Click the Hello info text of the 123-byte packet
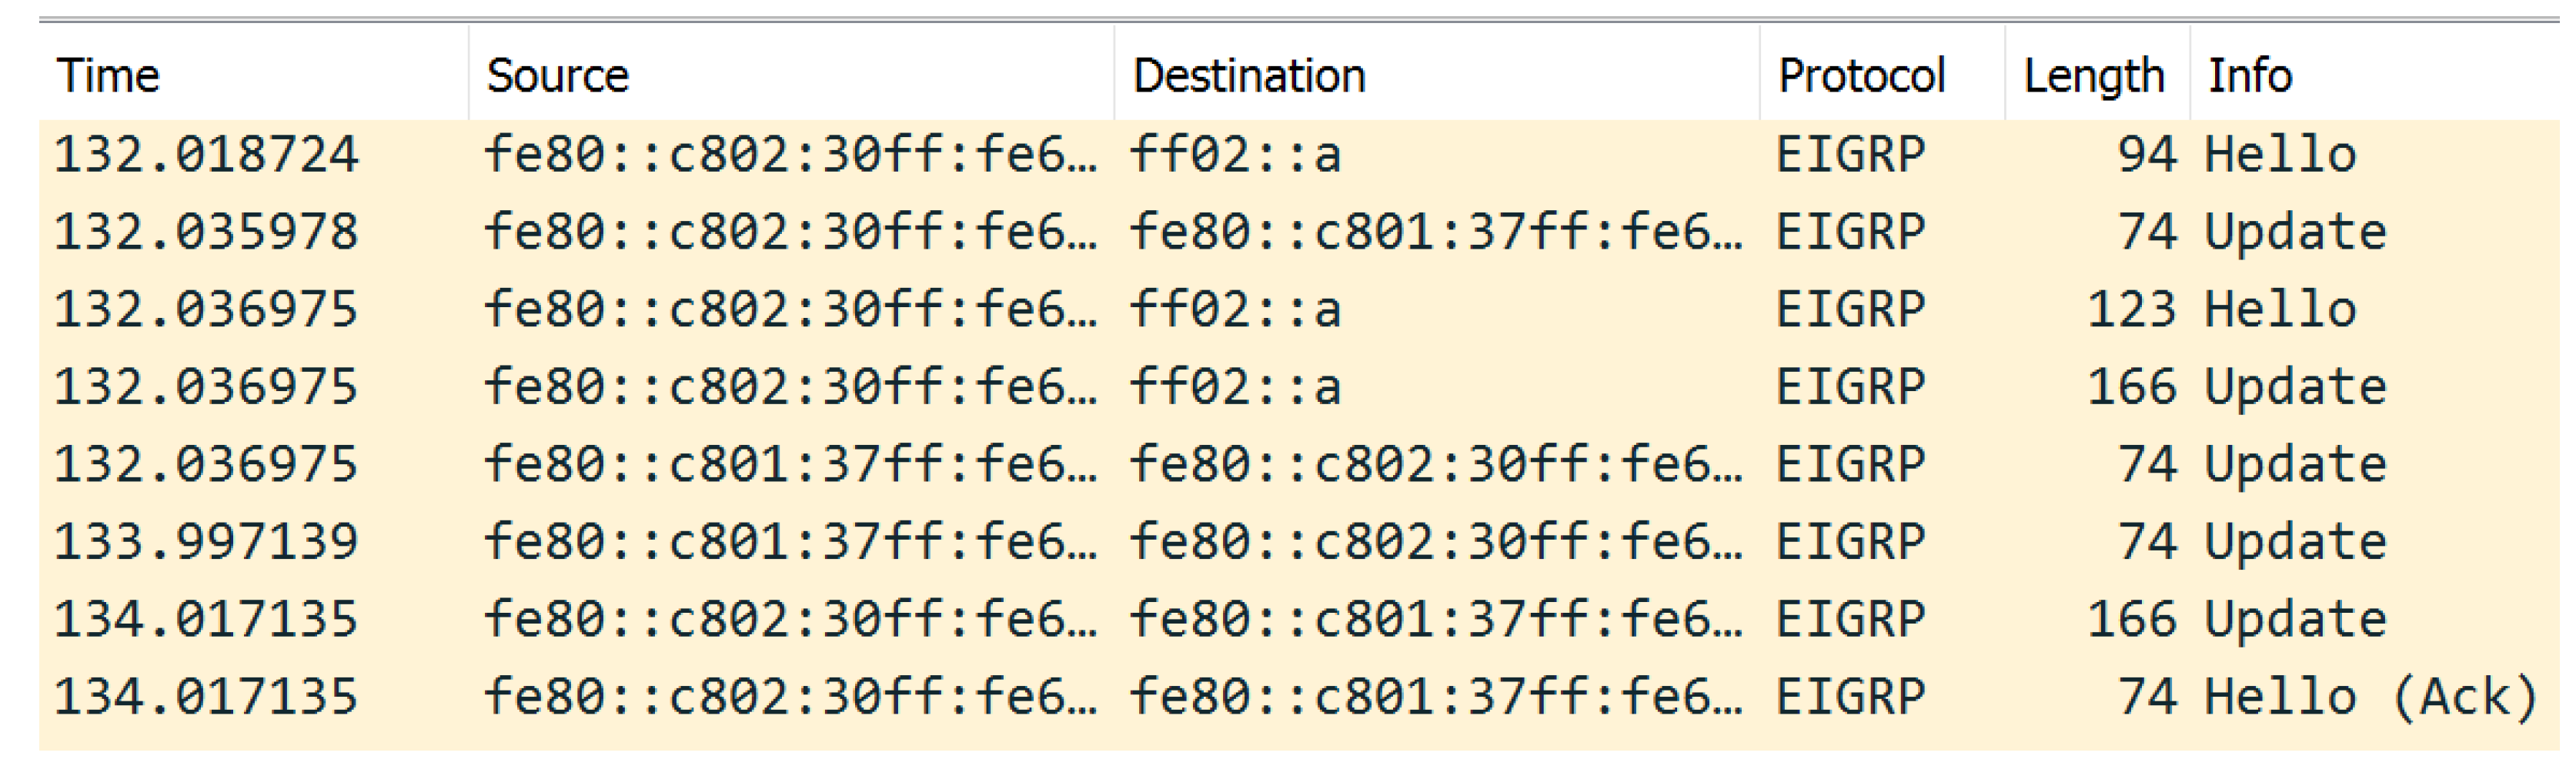Image resolution: width=2576 pixels, height=776 pixels. 2280,310
